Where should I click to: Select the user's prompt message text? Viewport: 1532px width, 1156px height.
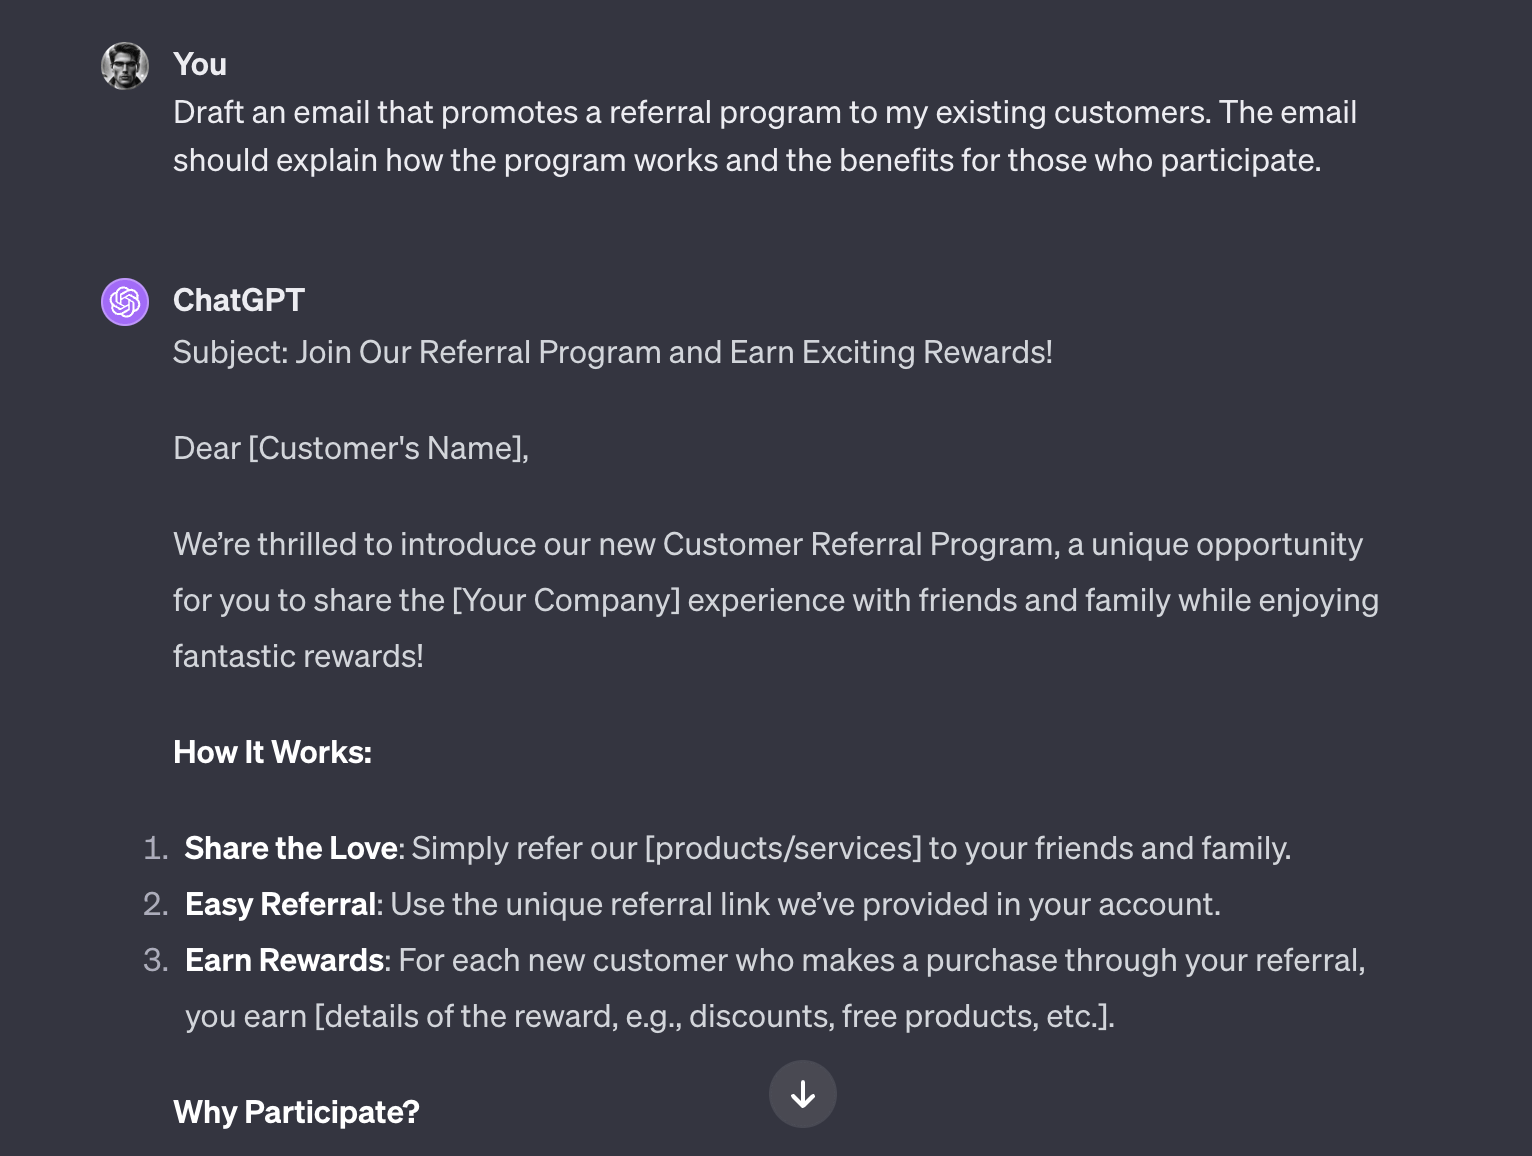[x=765, y=136]
